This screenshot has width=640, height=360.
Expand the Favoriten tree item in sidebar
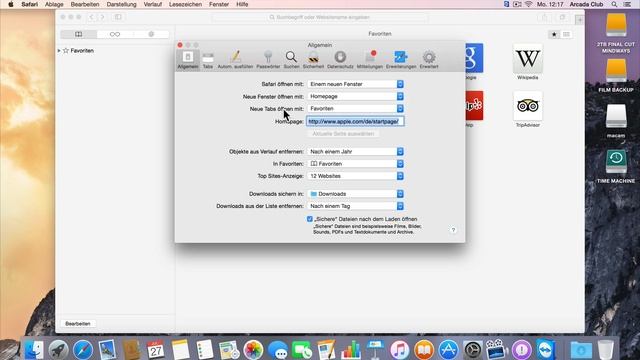59,51
